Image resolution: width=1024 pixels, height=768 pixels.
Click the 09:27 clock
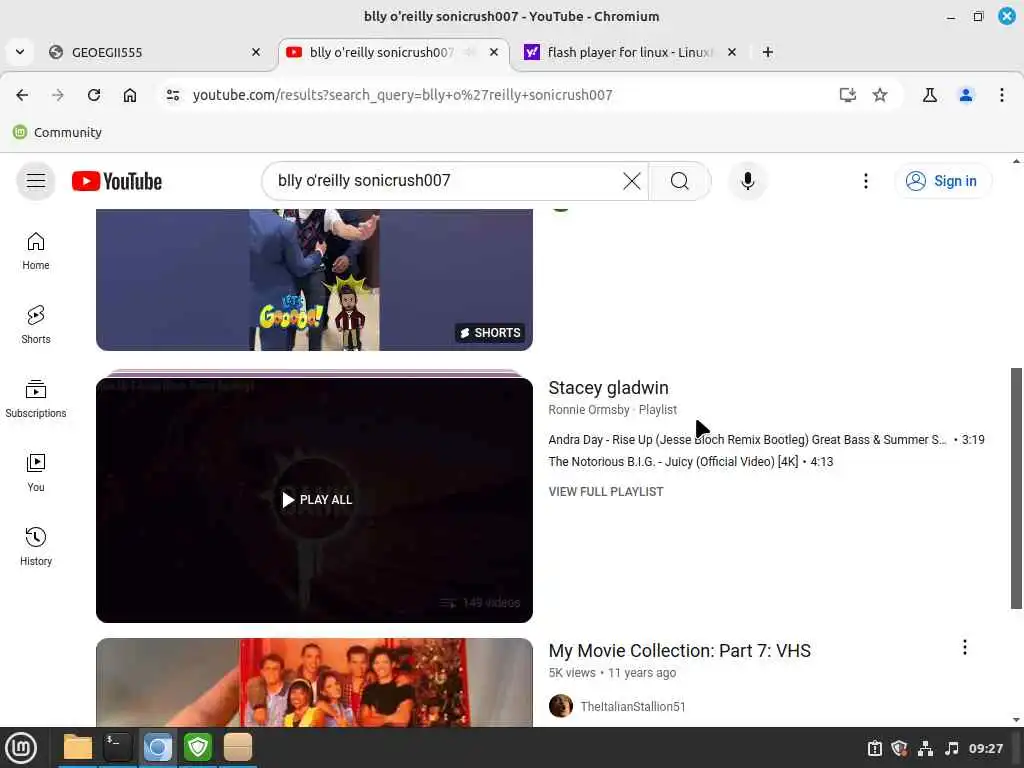click(985, 748)
